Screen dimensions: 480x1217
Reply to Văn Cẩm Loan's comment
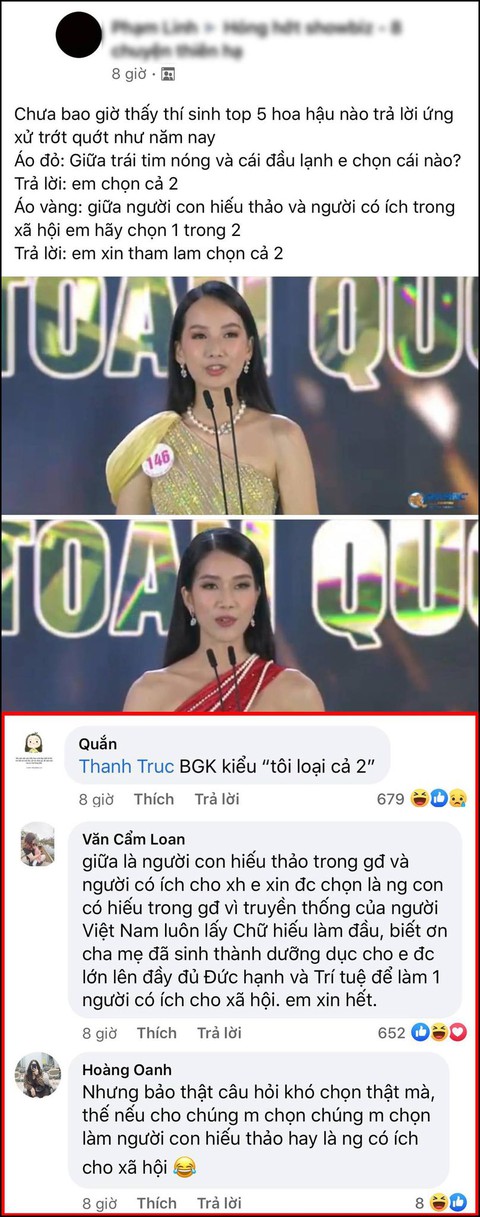(x=218, y=1033)
